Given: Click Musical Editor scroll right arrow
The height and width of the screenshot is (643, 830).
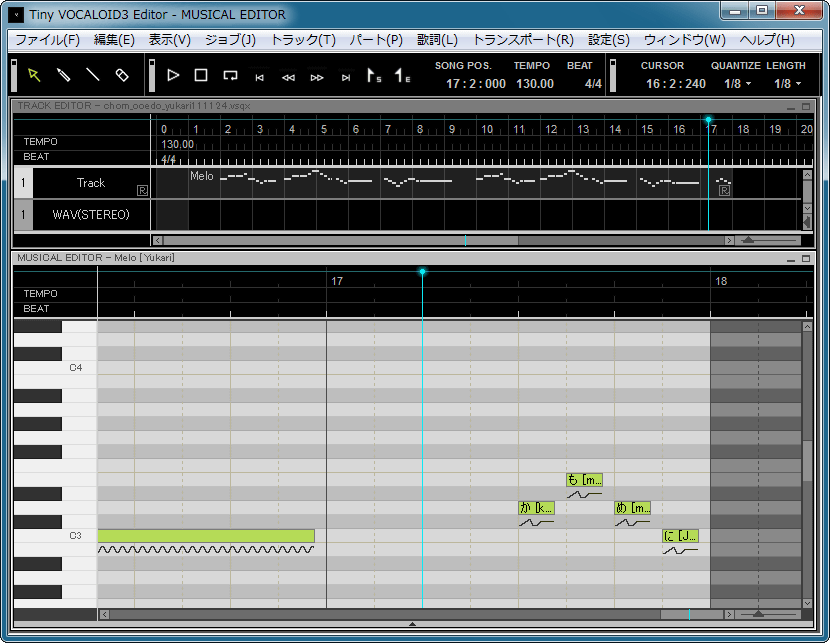Looking at the screenshot, I should tap(729, 614).
